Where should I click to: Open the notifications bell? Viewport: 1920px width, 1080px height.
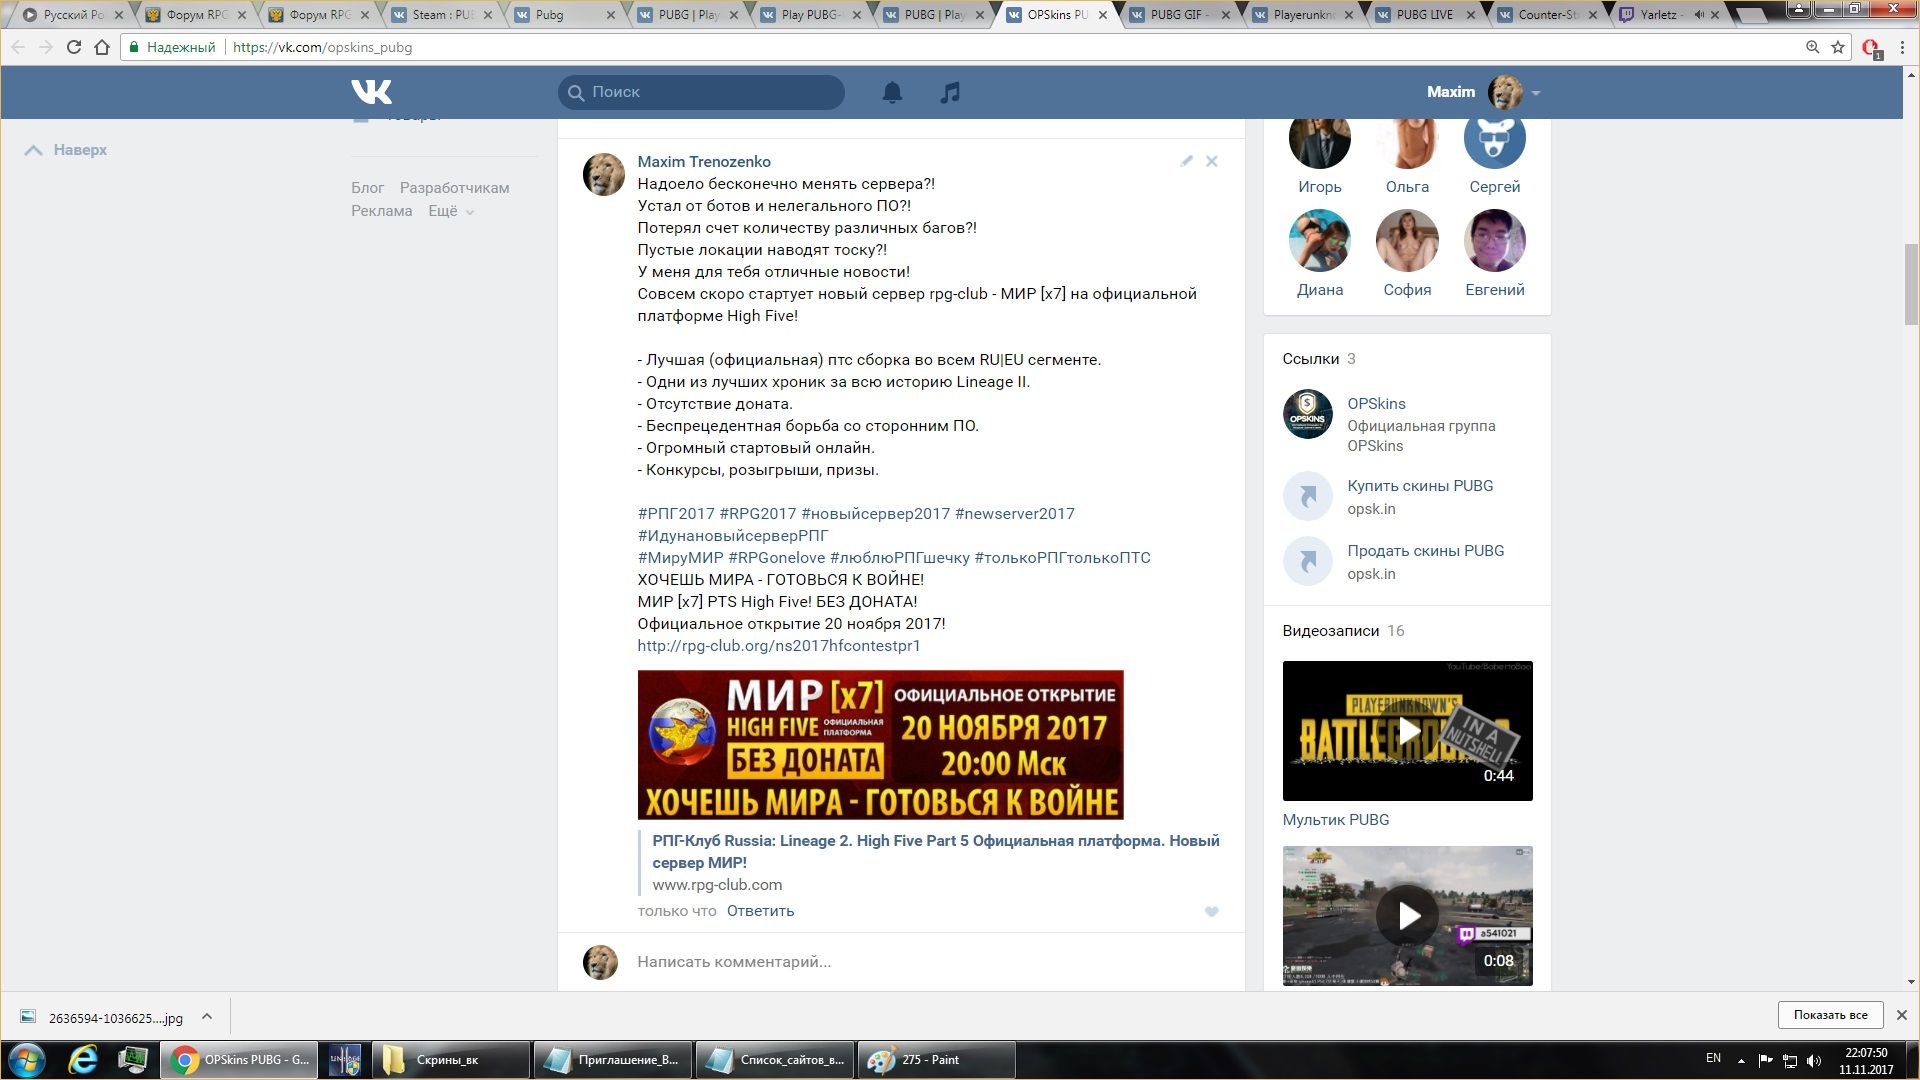pyautogui.click(x=892, y=92)
